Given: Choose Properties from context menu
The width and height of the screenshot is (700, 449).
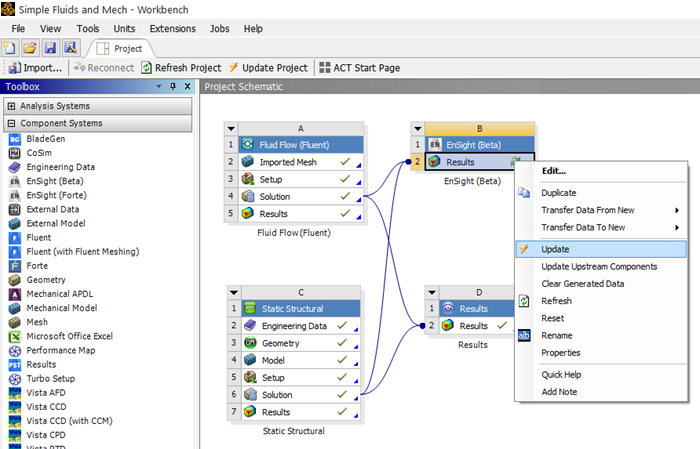Looking at the screenshot, I should (x=601, y=353).
